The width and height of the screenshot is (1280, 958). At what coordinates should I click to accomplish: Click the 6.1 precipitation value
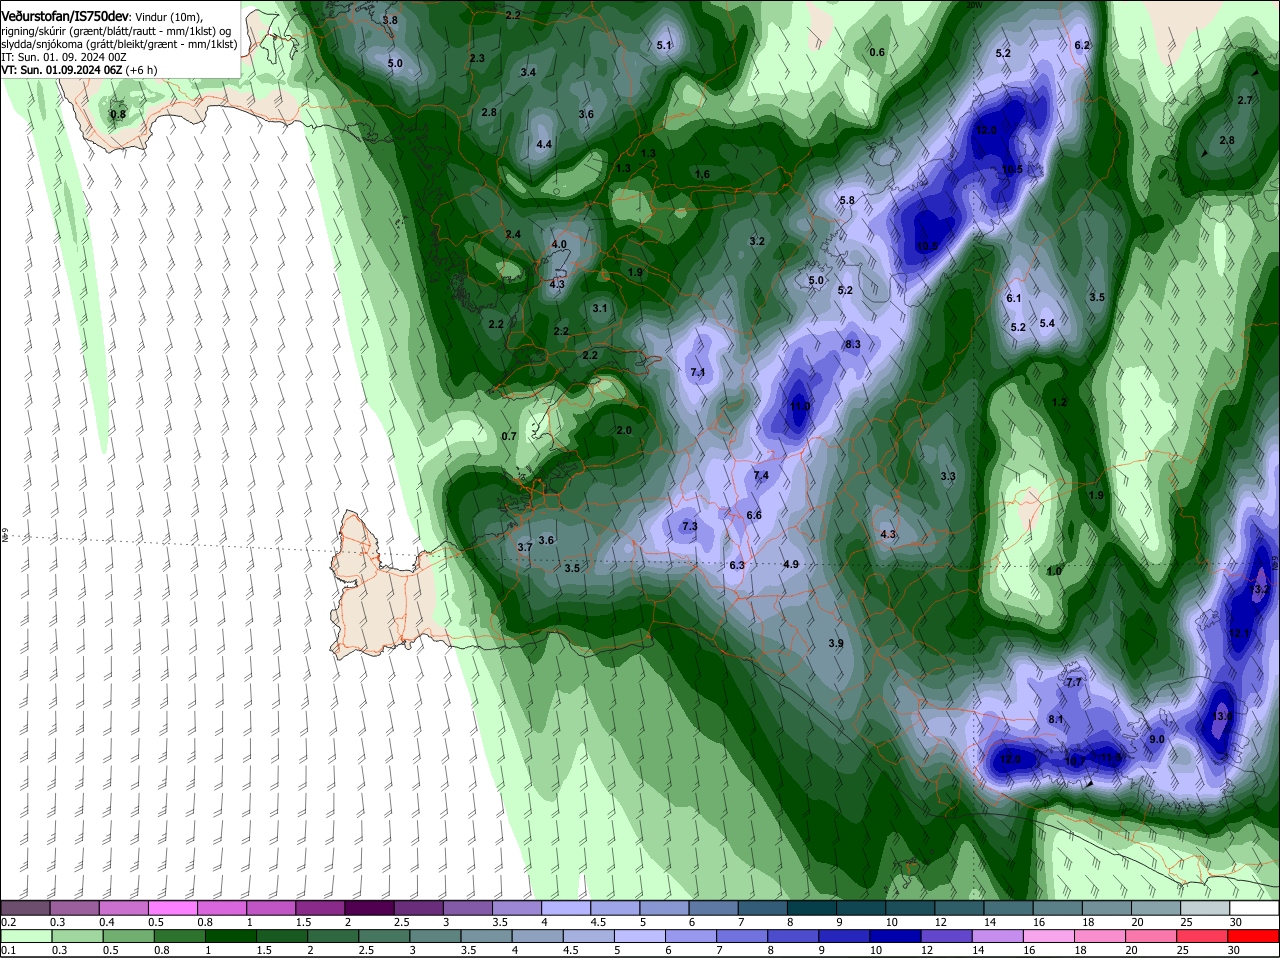1014,298
